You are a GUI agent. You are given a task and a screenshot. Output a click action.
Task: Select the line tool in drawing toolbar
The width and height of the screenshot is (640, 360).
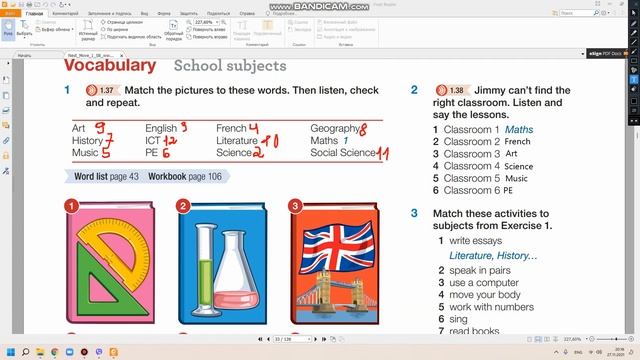(634, 42)
